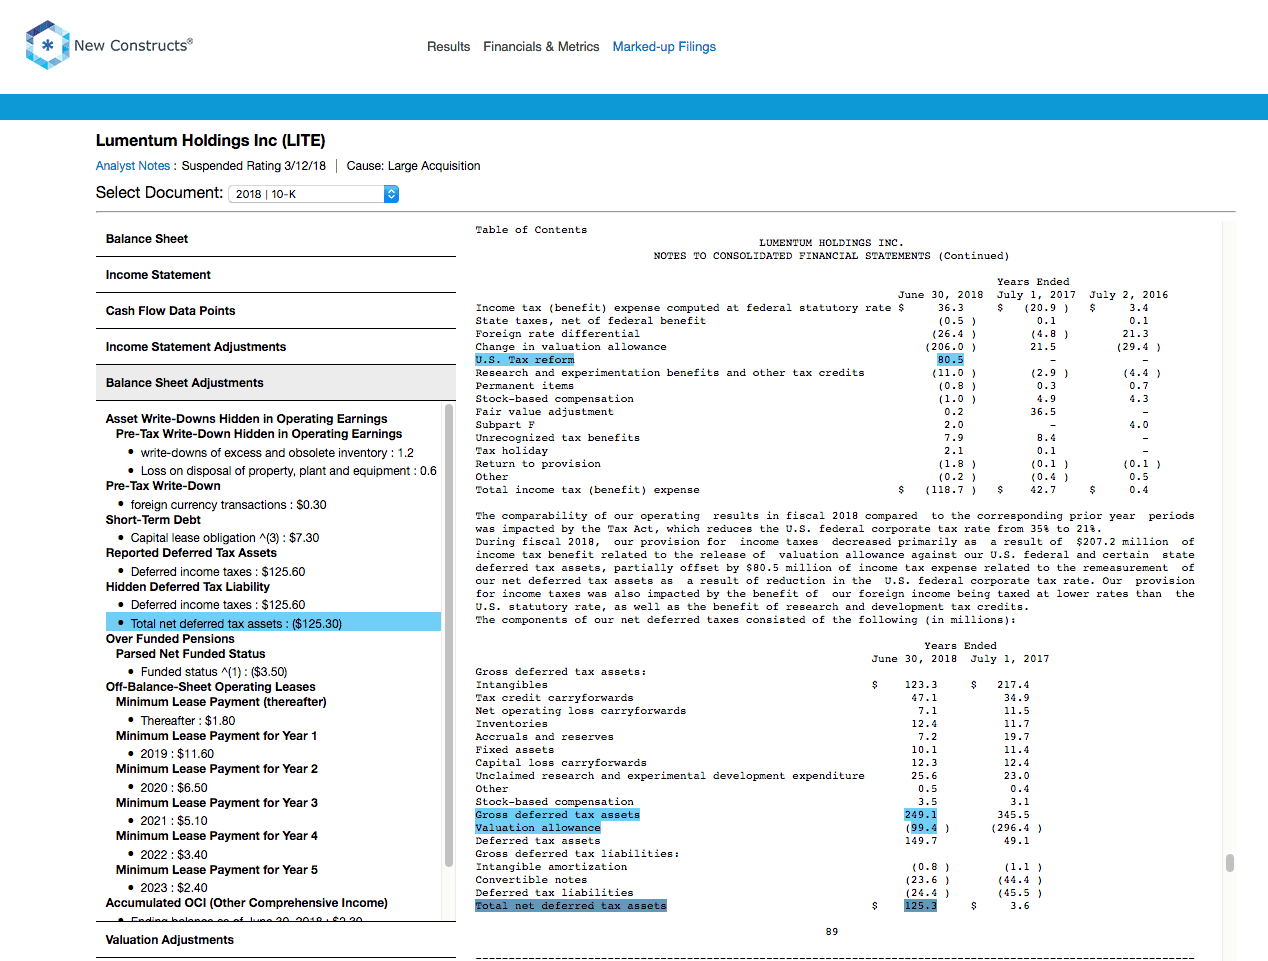
Task: Select highlighted Total net deferred tax assets item
Action: pos(273,623)
